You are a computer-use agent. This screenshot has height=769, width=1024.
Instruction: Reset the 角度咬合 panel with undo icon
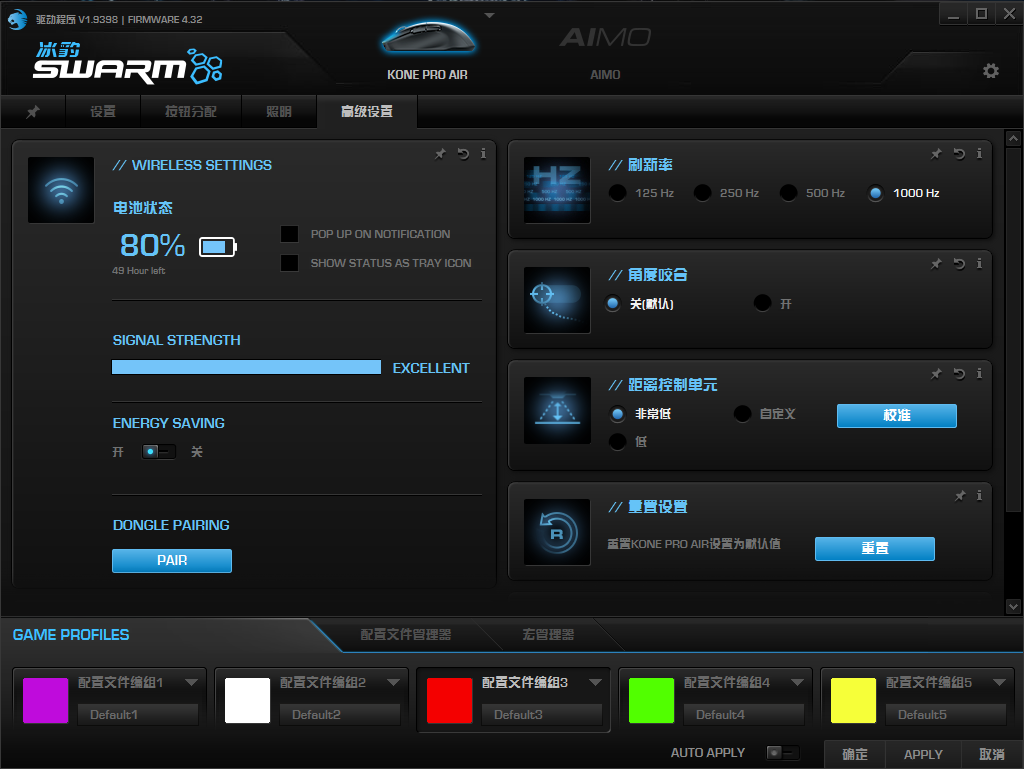click(959, 264)
